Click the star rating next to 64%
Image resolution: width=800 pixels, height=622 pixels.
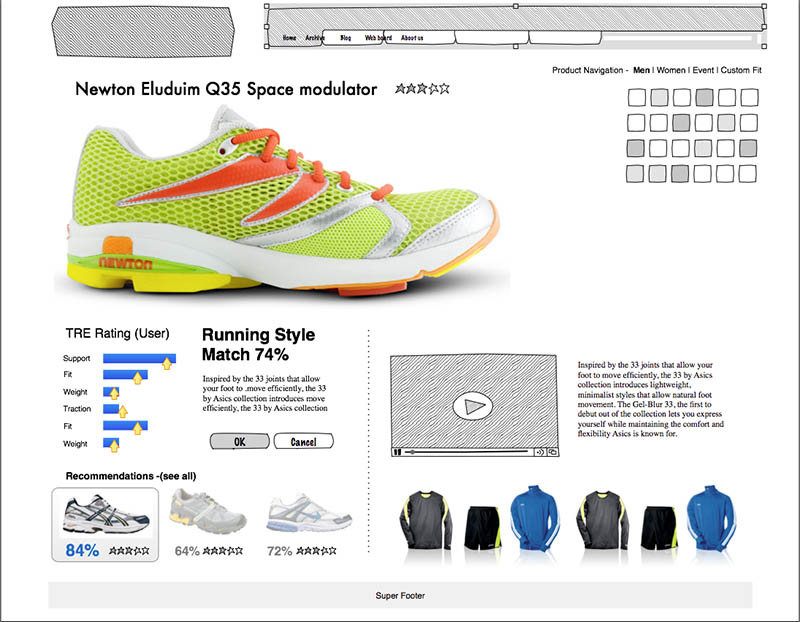click(x=223, y=551)
